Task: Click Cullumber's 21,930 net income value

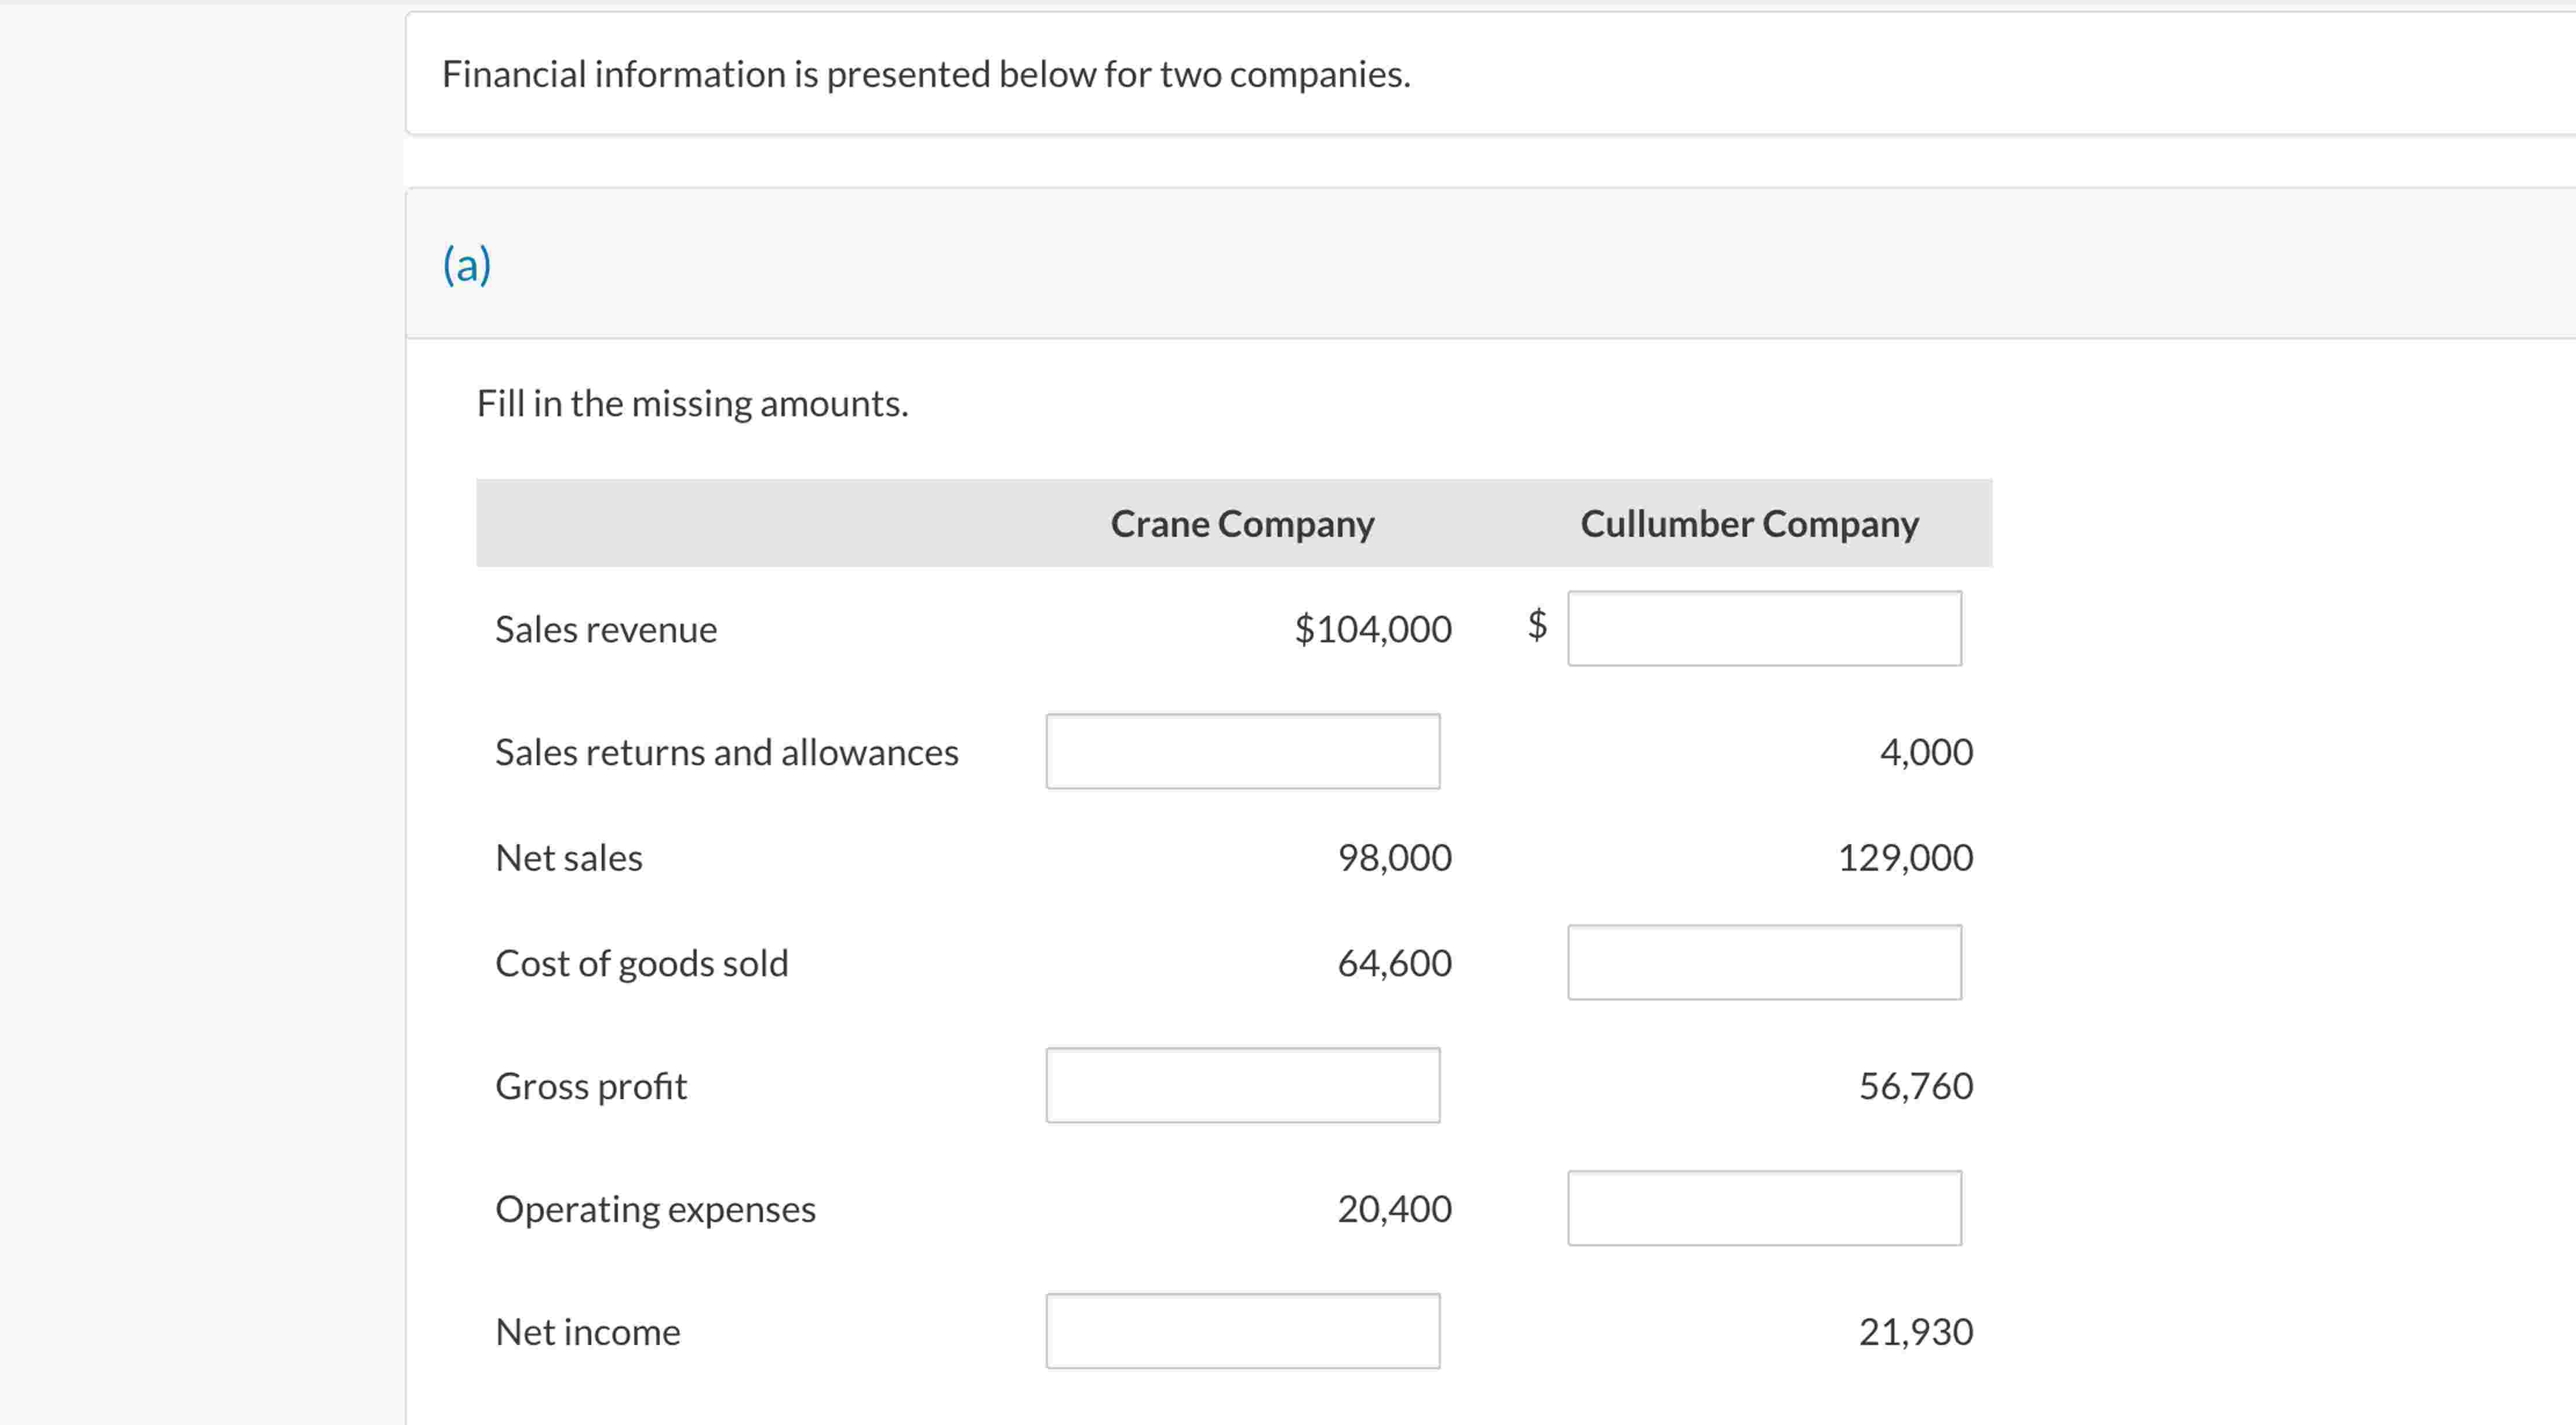Action: point(1915,1332)
